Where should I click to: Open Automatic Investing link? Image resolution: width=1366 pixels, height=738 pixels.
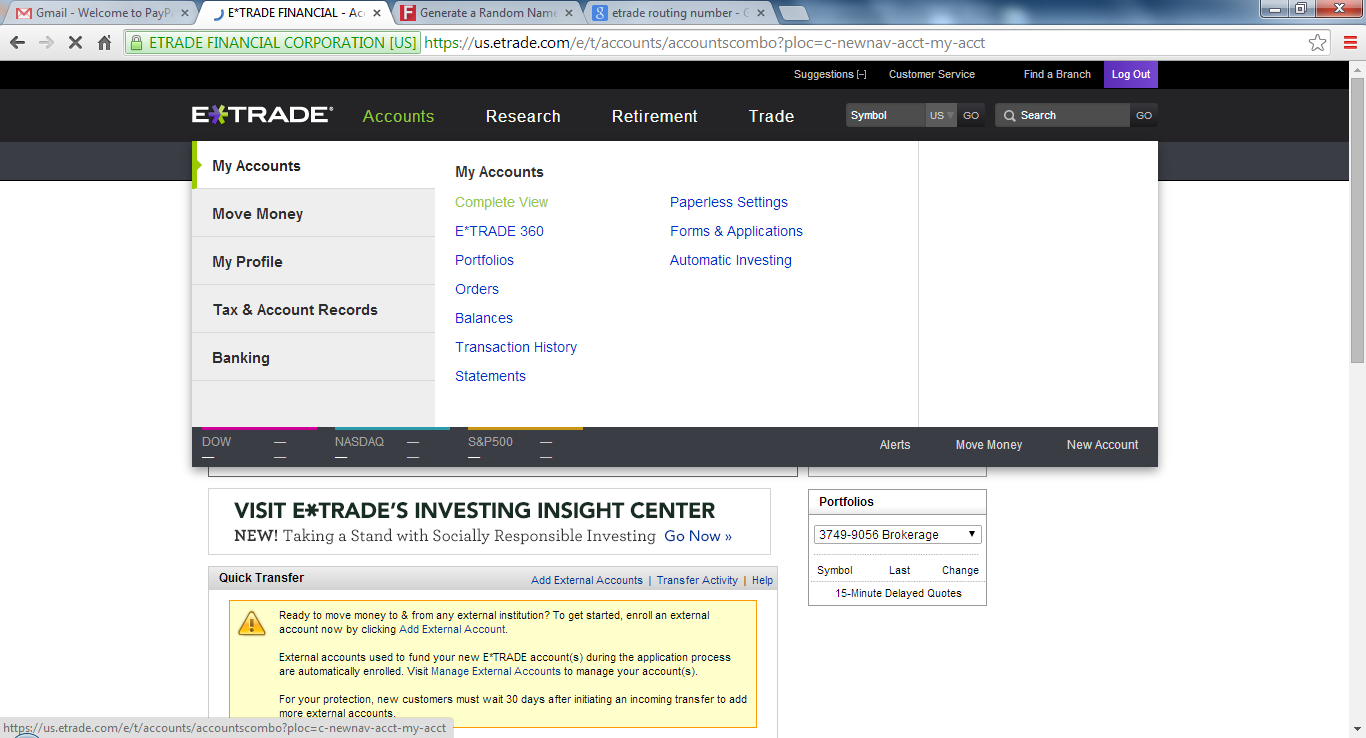point(731,260)
